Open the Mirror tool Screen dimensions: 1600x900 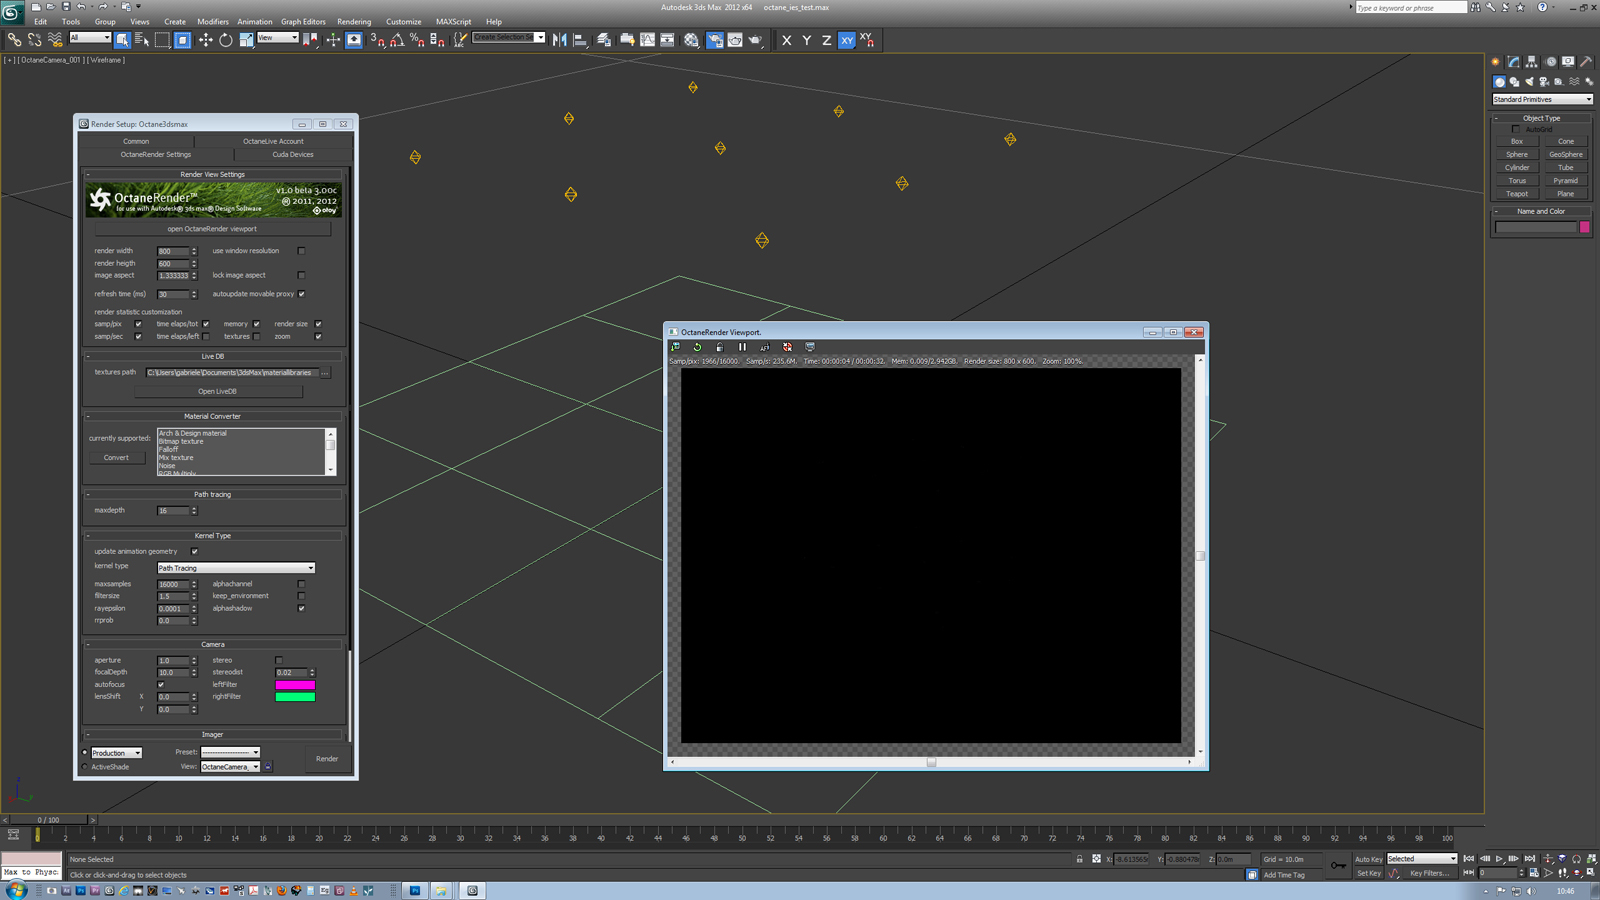[559, 40]
